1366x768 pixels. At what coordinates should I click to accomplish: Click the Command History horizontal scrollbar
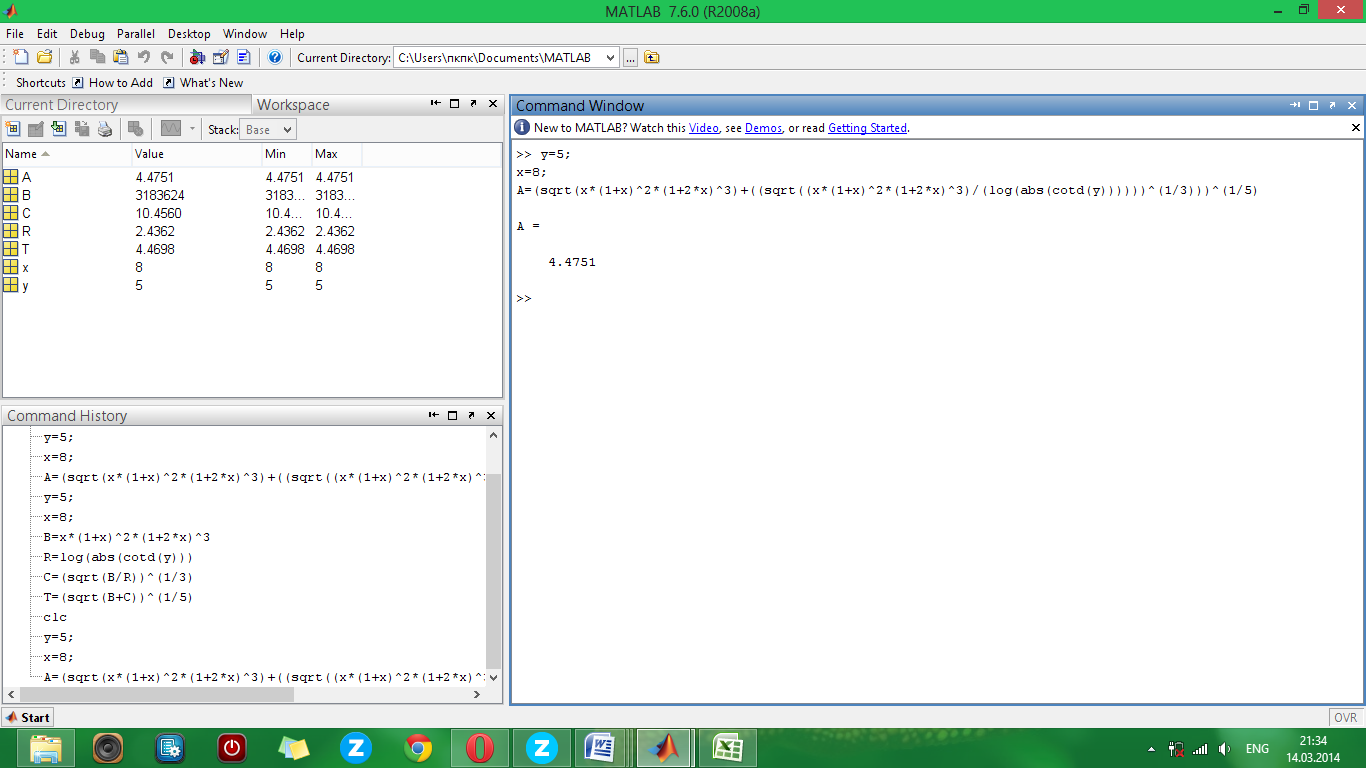(x=158, y=694)
